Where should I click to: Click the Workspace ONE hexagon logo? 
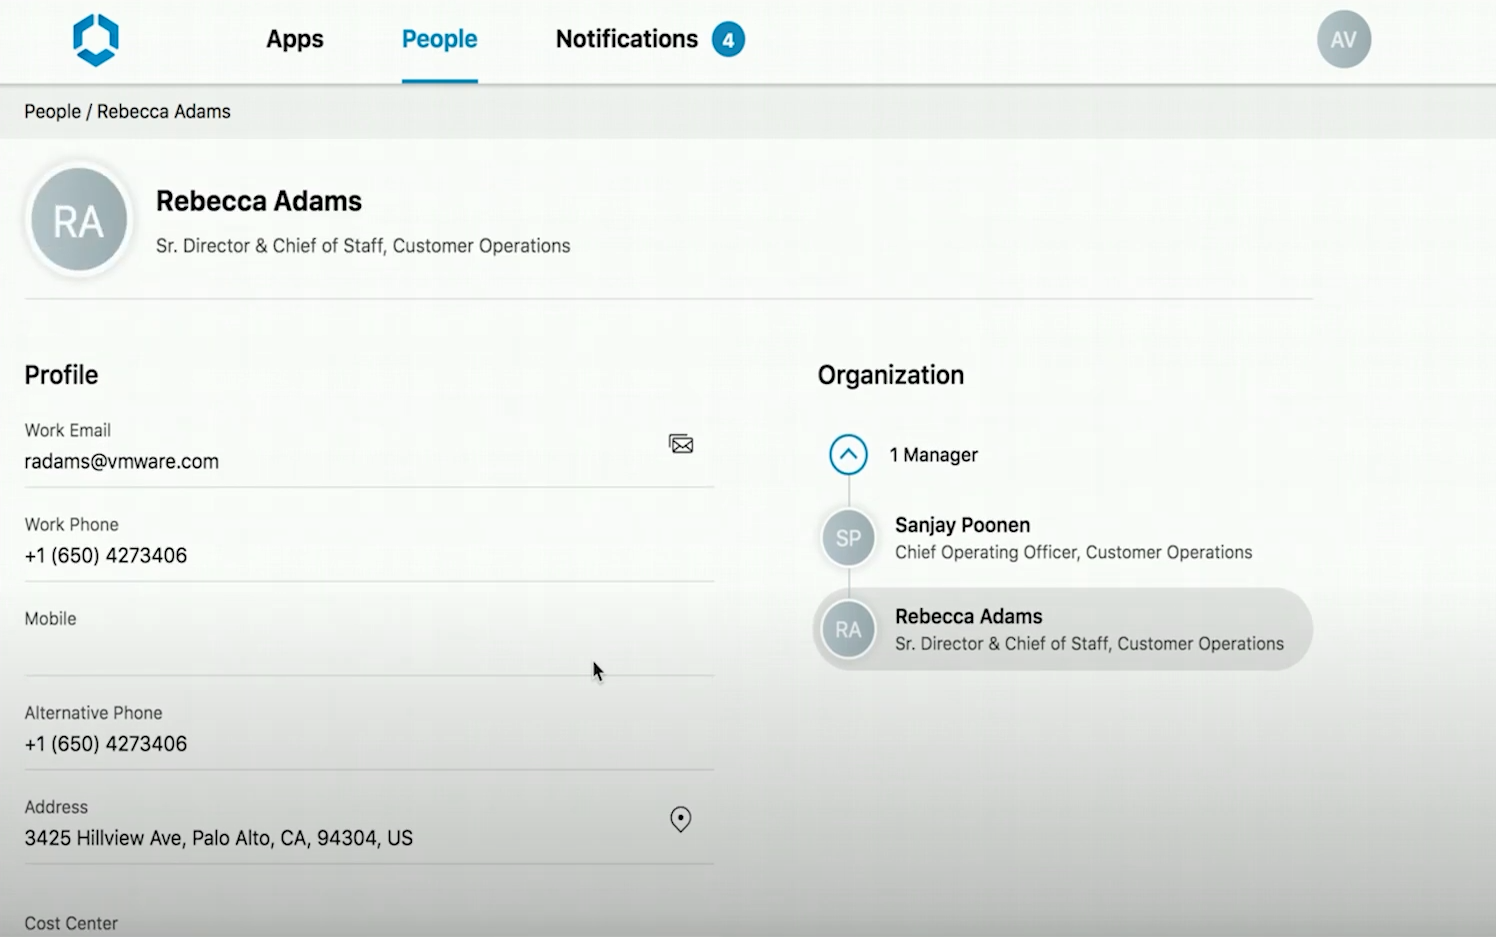pos(95,40)
